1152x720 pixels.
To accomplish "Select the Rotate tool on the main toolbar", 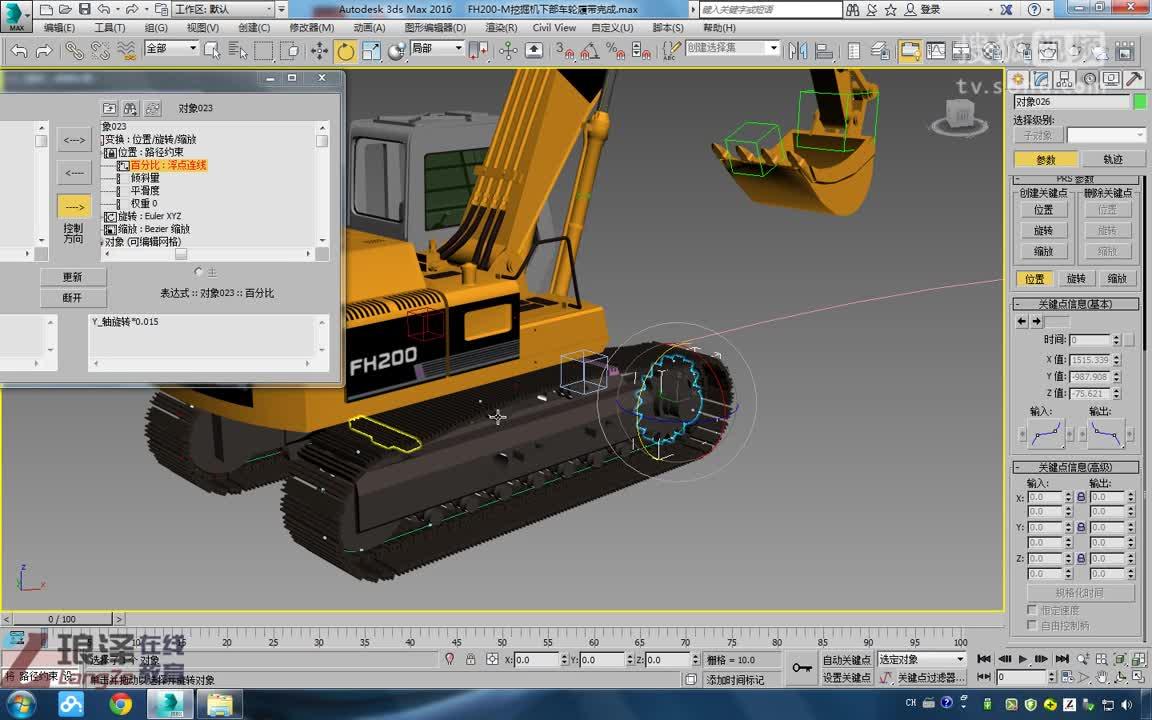I will pyautogui.click(x=344, y=51).
